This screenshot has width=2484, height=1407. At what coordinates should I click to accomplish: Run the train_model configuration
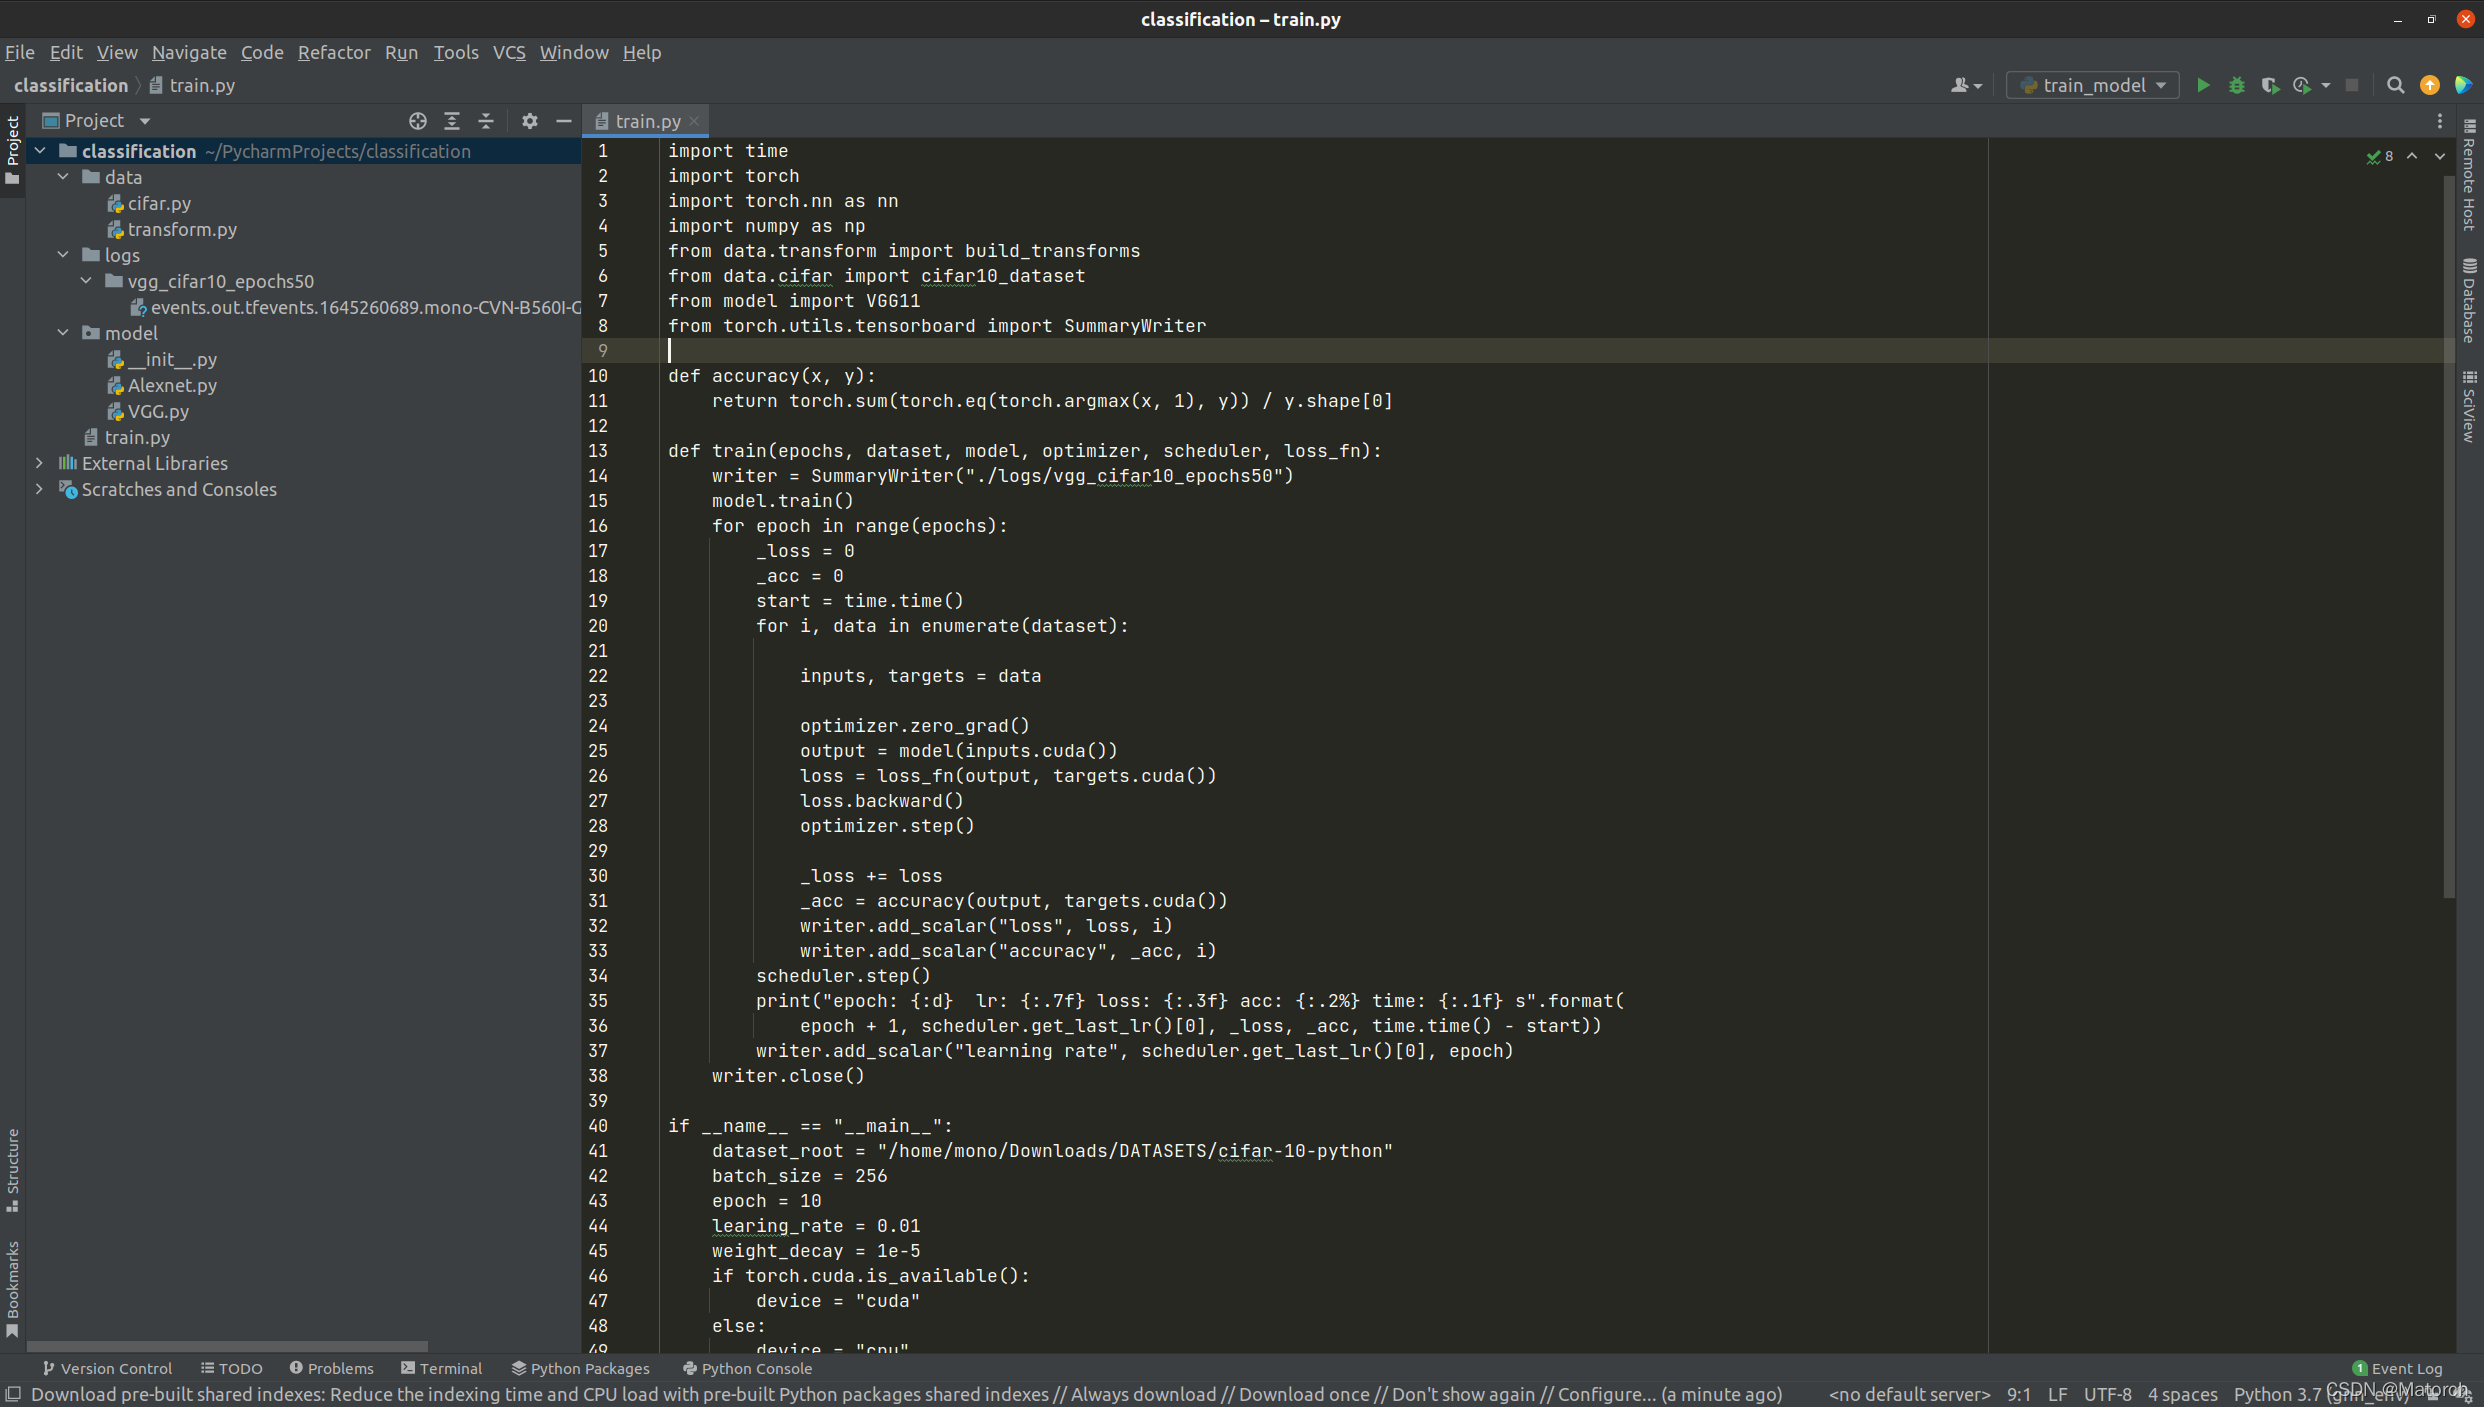coord(2203,86)
